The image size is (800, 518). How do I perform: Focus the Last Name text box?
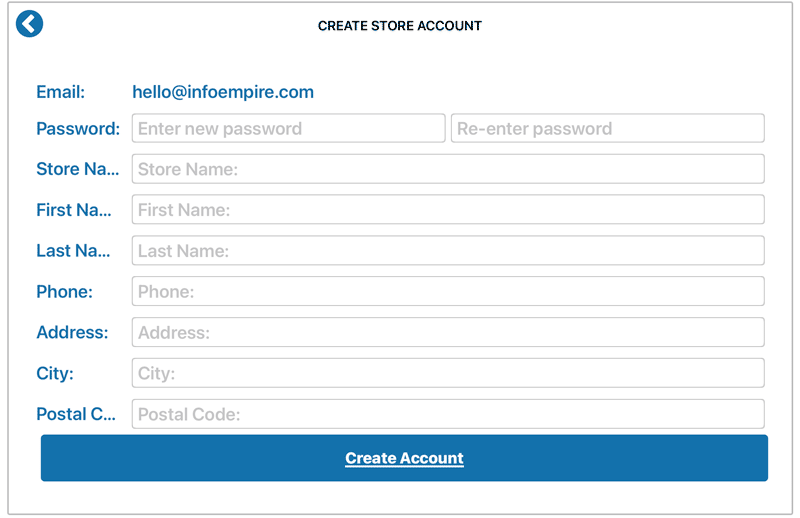click(x=448, y=251)
